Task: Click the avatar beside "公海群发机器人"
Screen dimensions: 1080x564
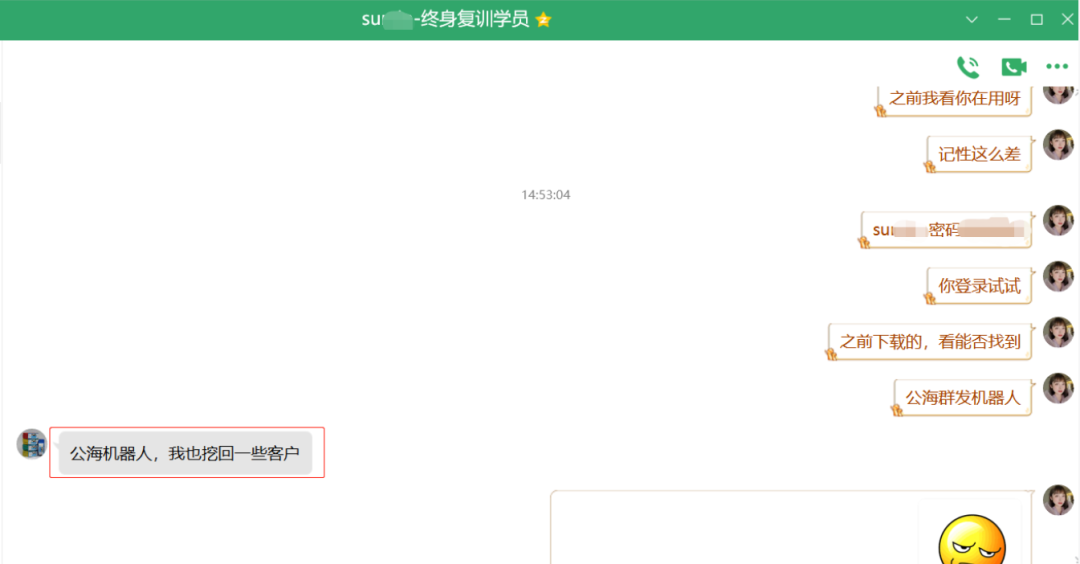Action: [x=1058, y=388]
